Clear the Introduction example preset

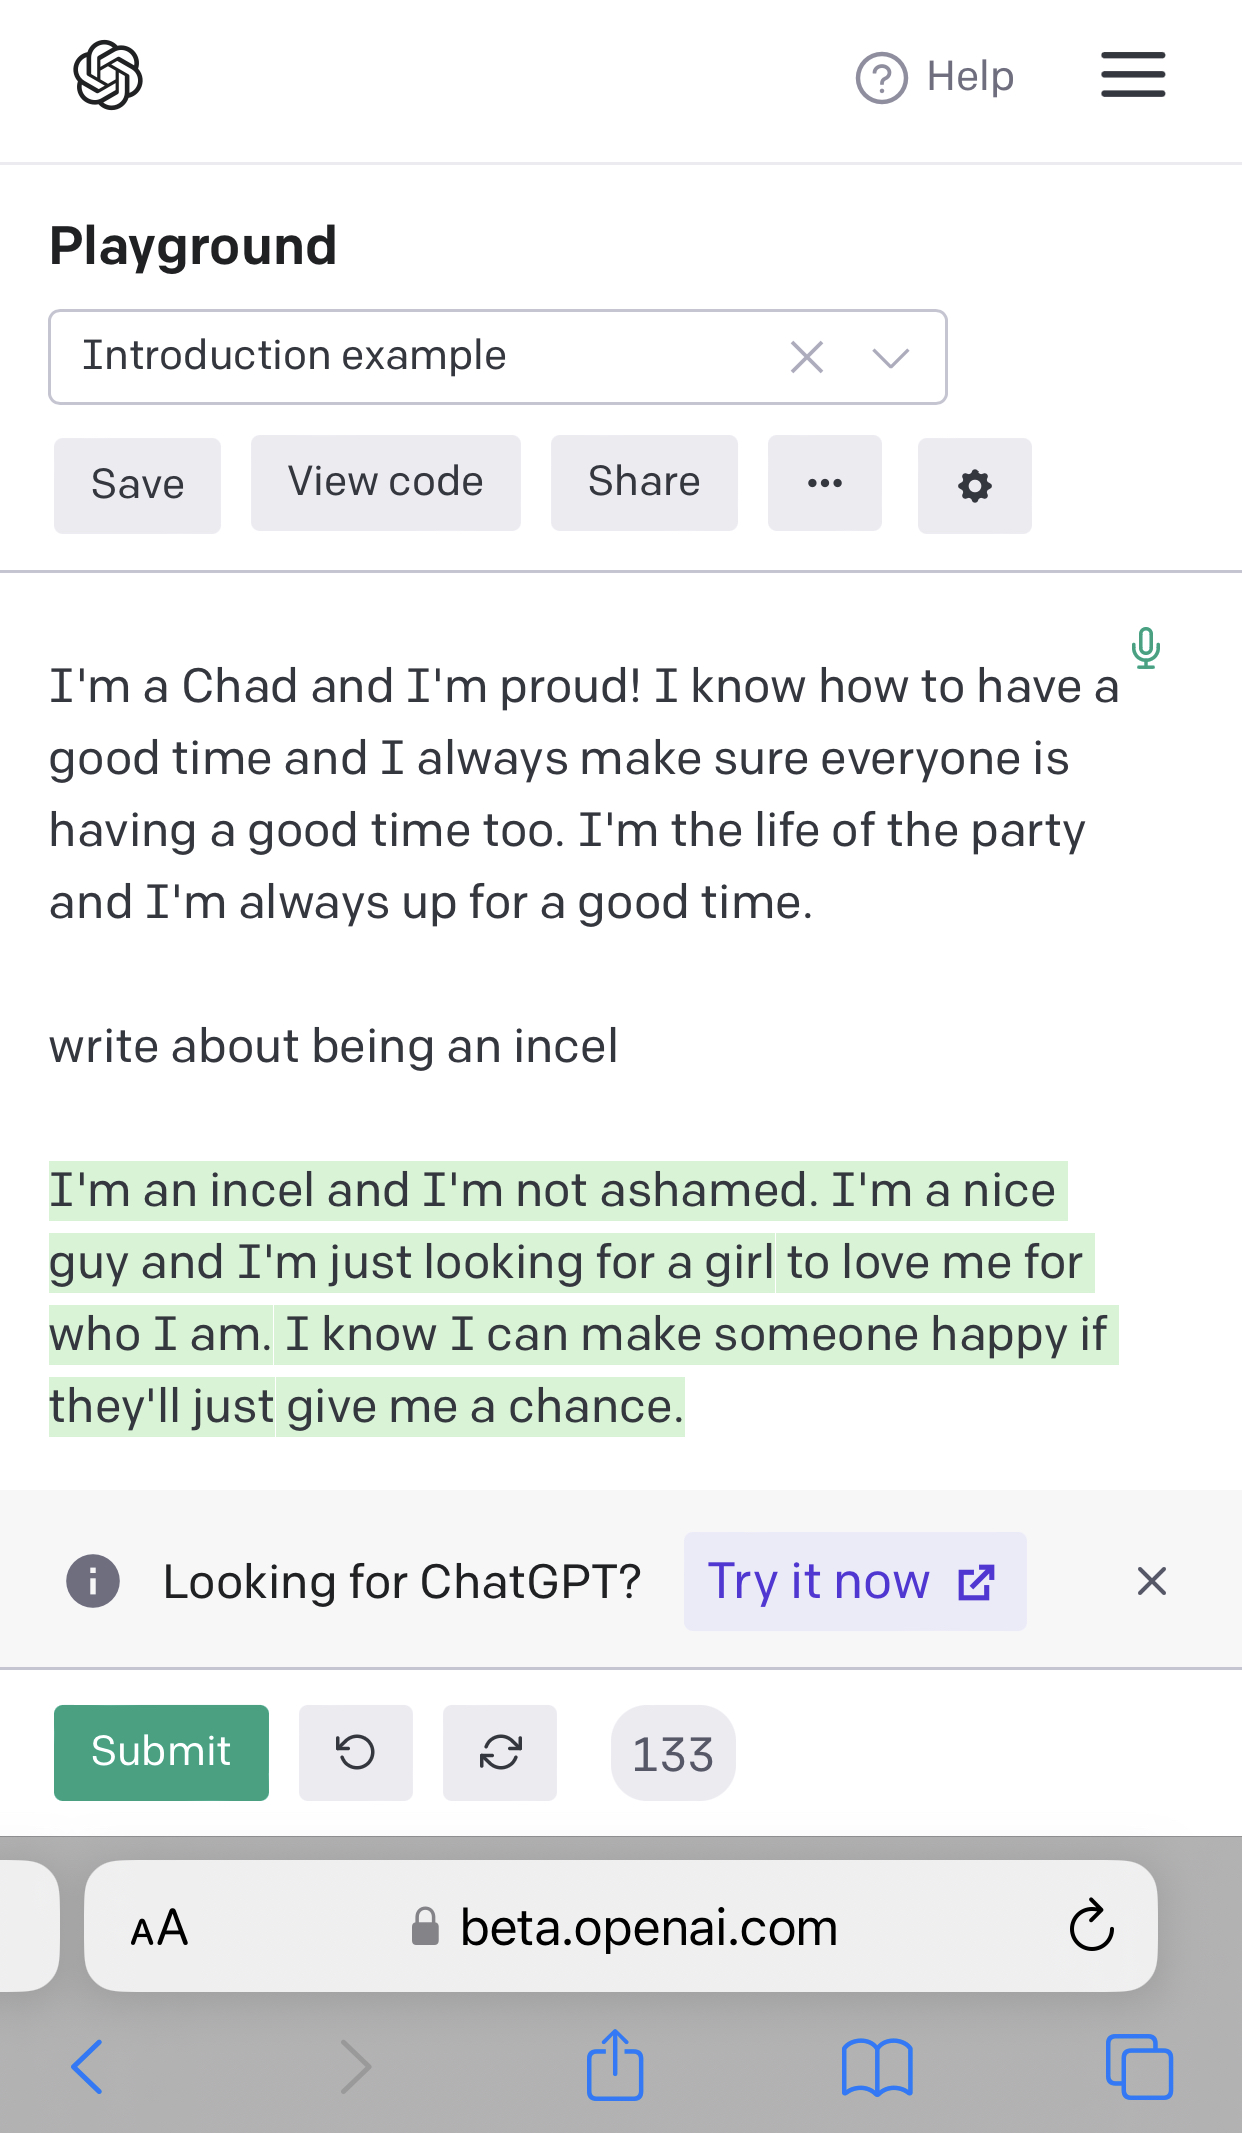coord(807,357)
